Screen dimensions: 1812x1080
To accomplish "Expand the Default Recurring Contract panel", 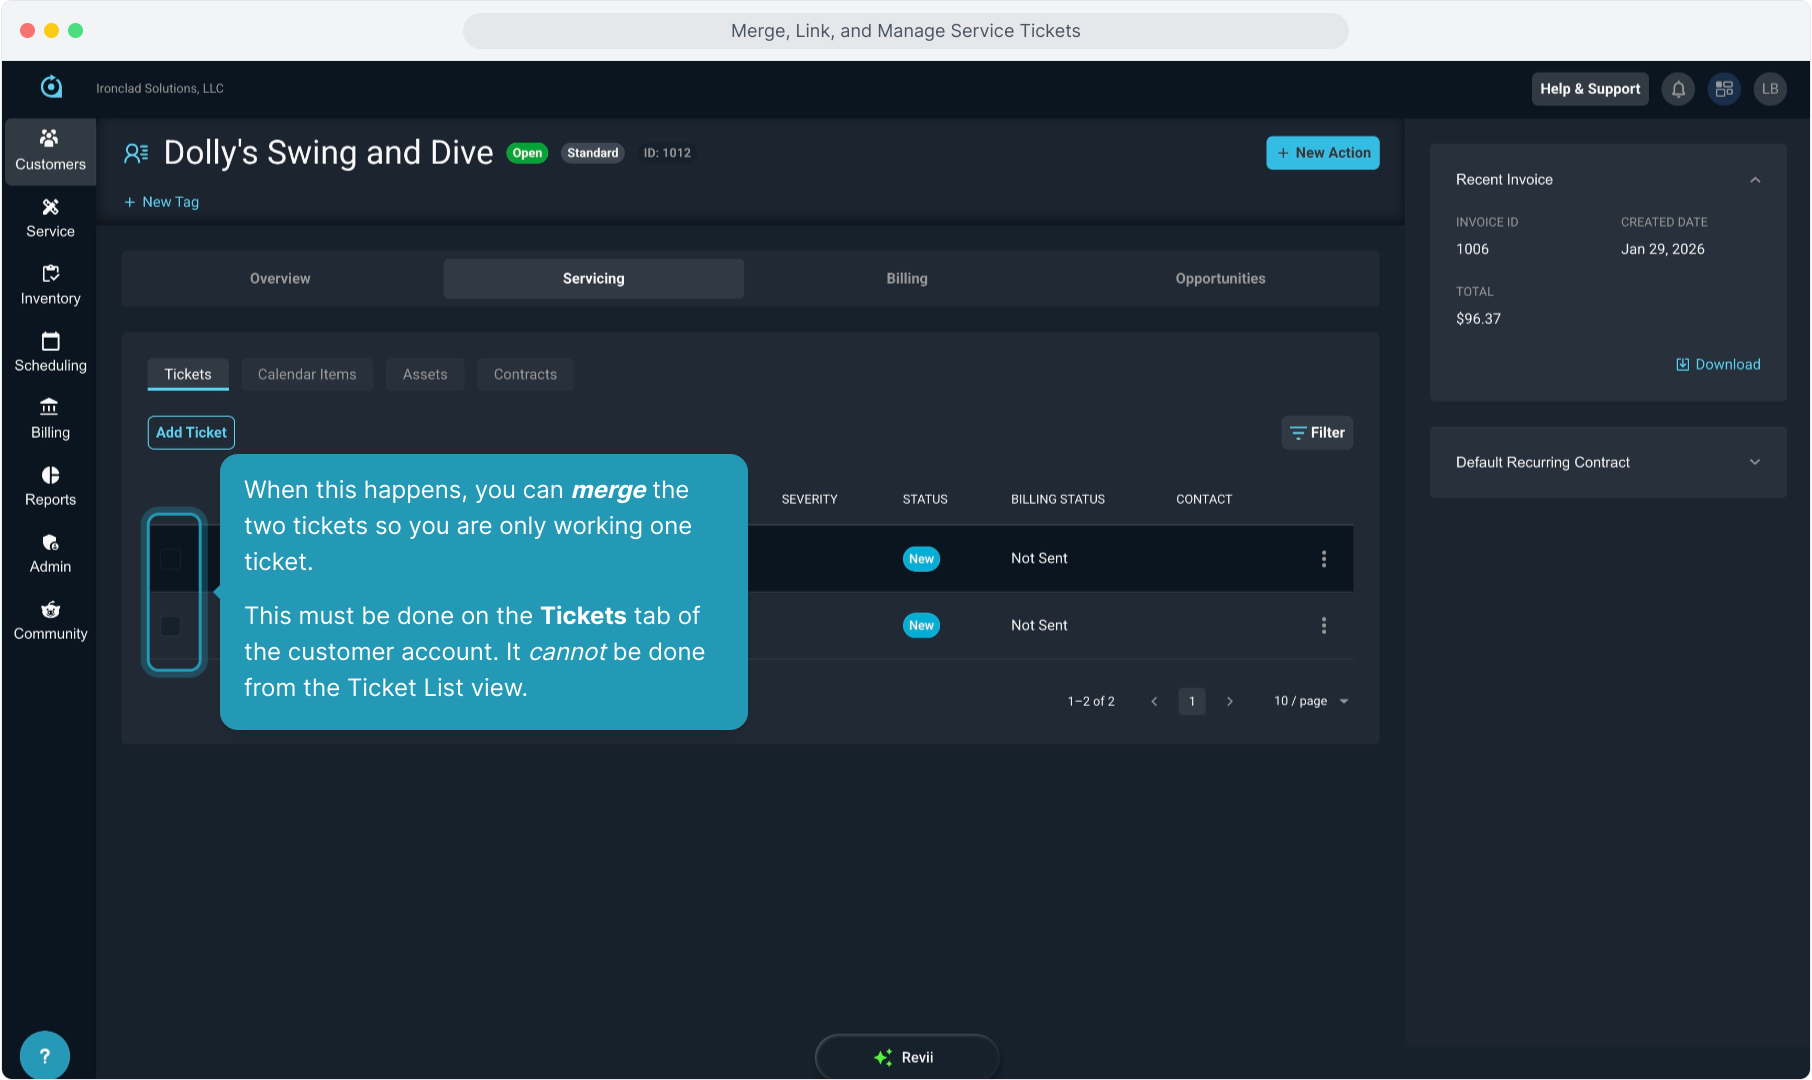I will [x=1754, y=462].
